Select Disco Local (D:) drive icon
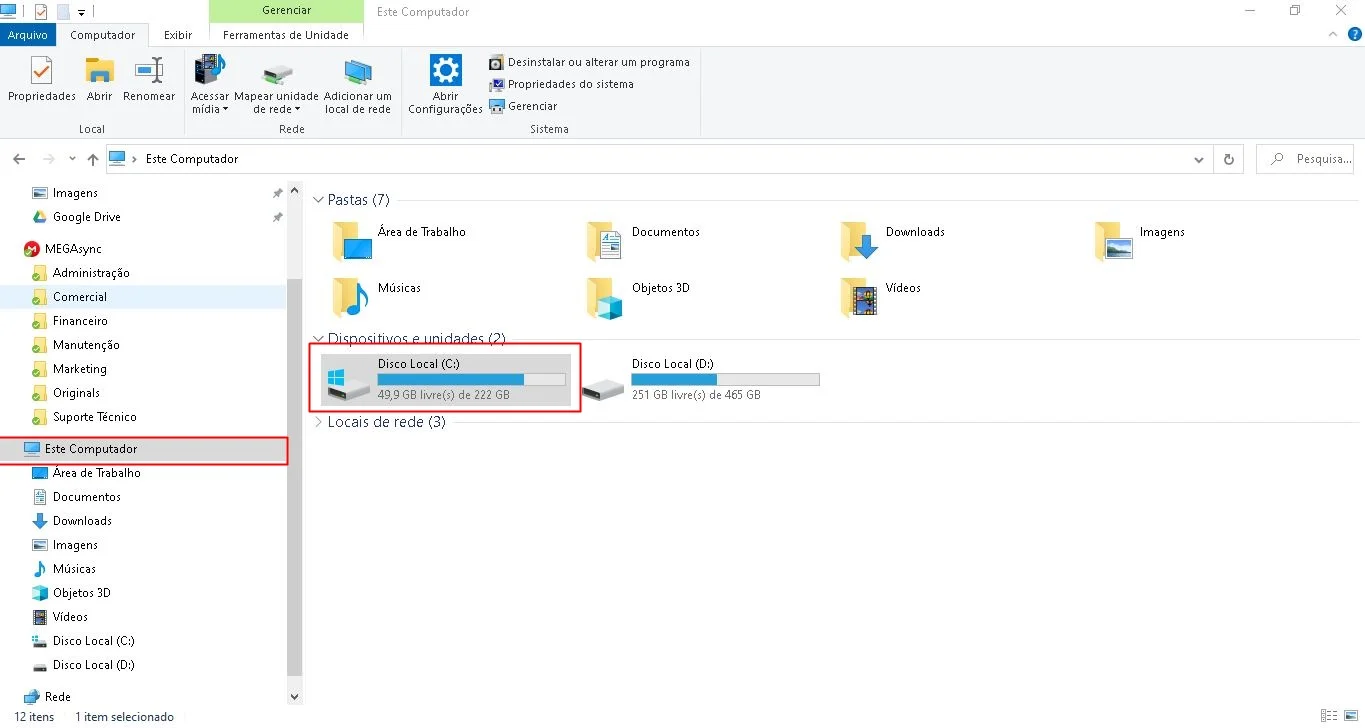 click(603, 388)
